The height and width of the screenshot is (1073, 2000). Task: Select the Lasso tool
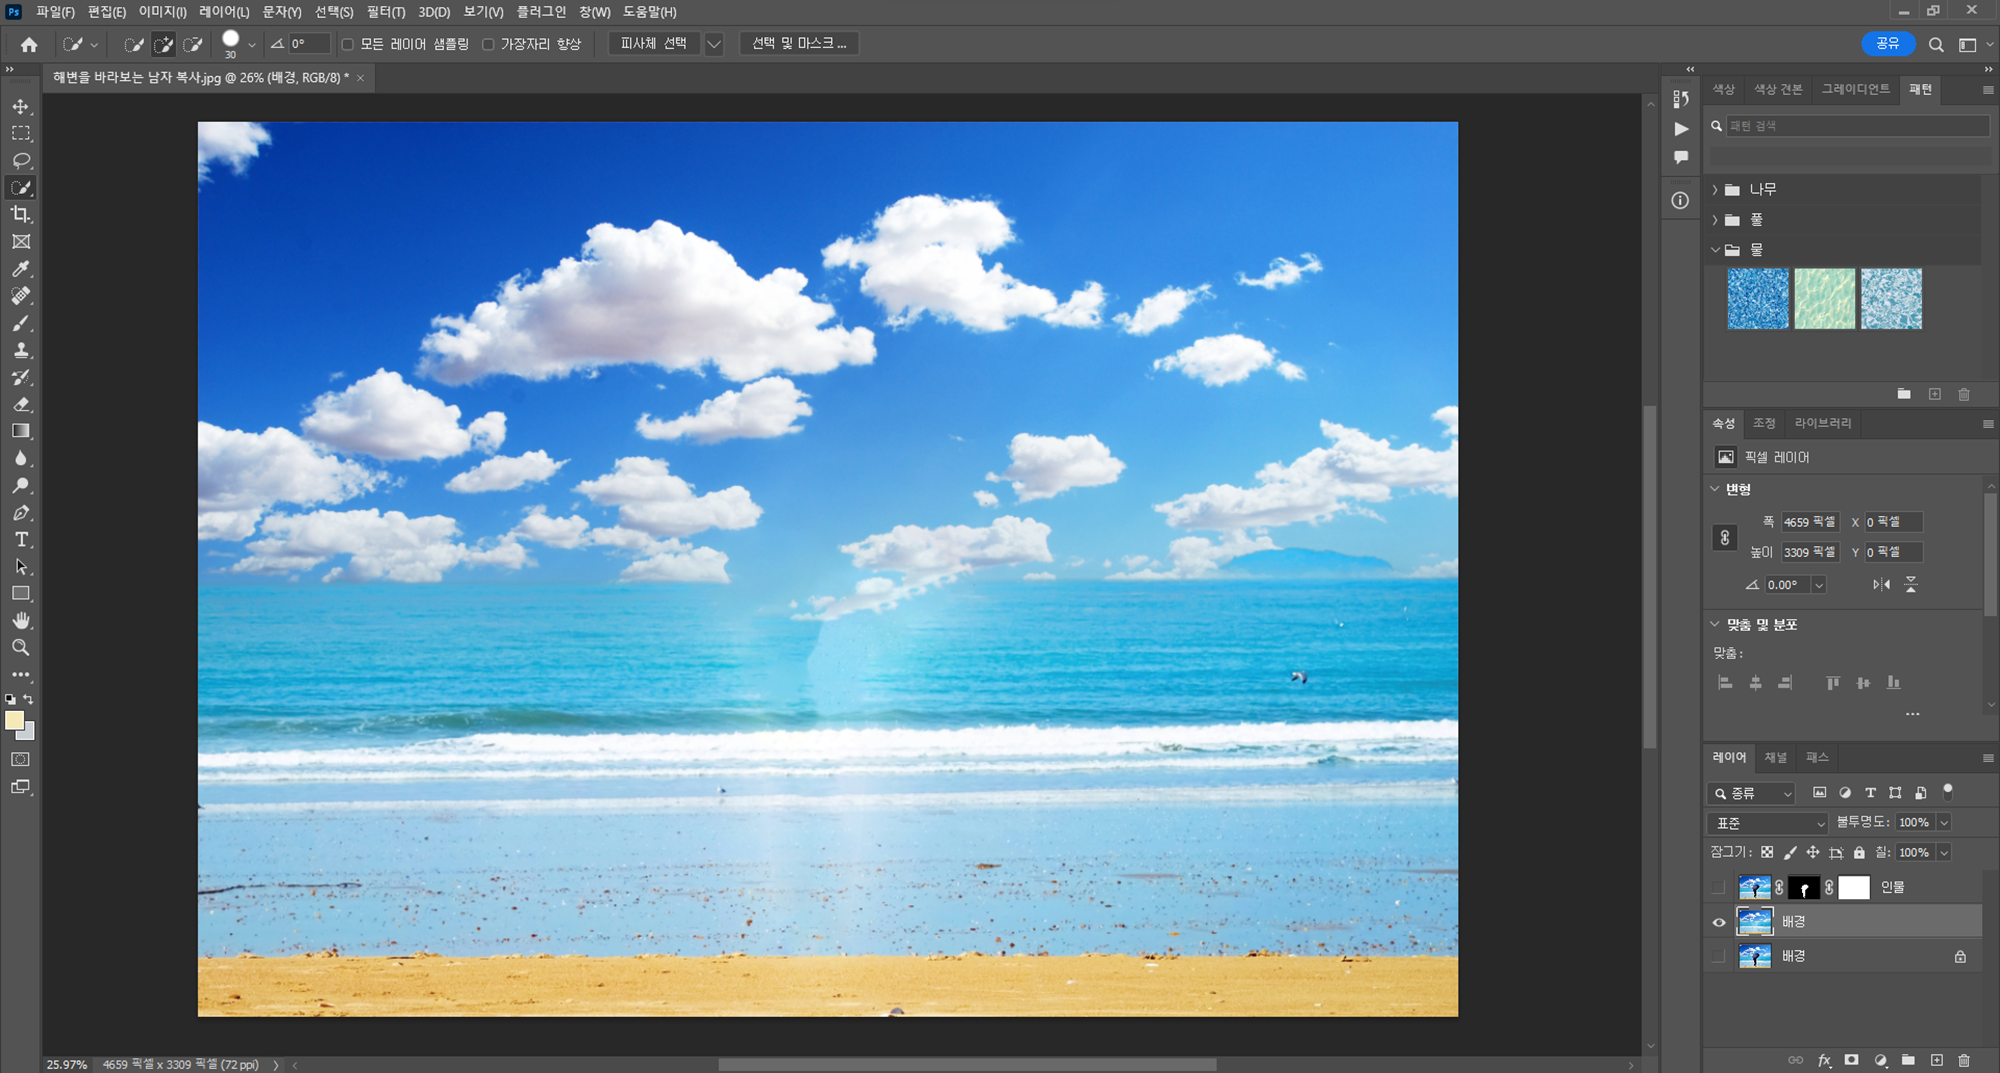click(21, 160)
